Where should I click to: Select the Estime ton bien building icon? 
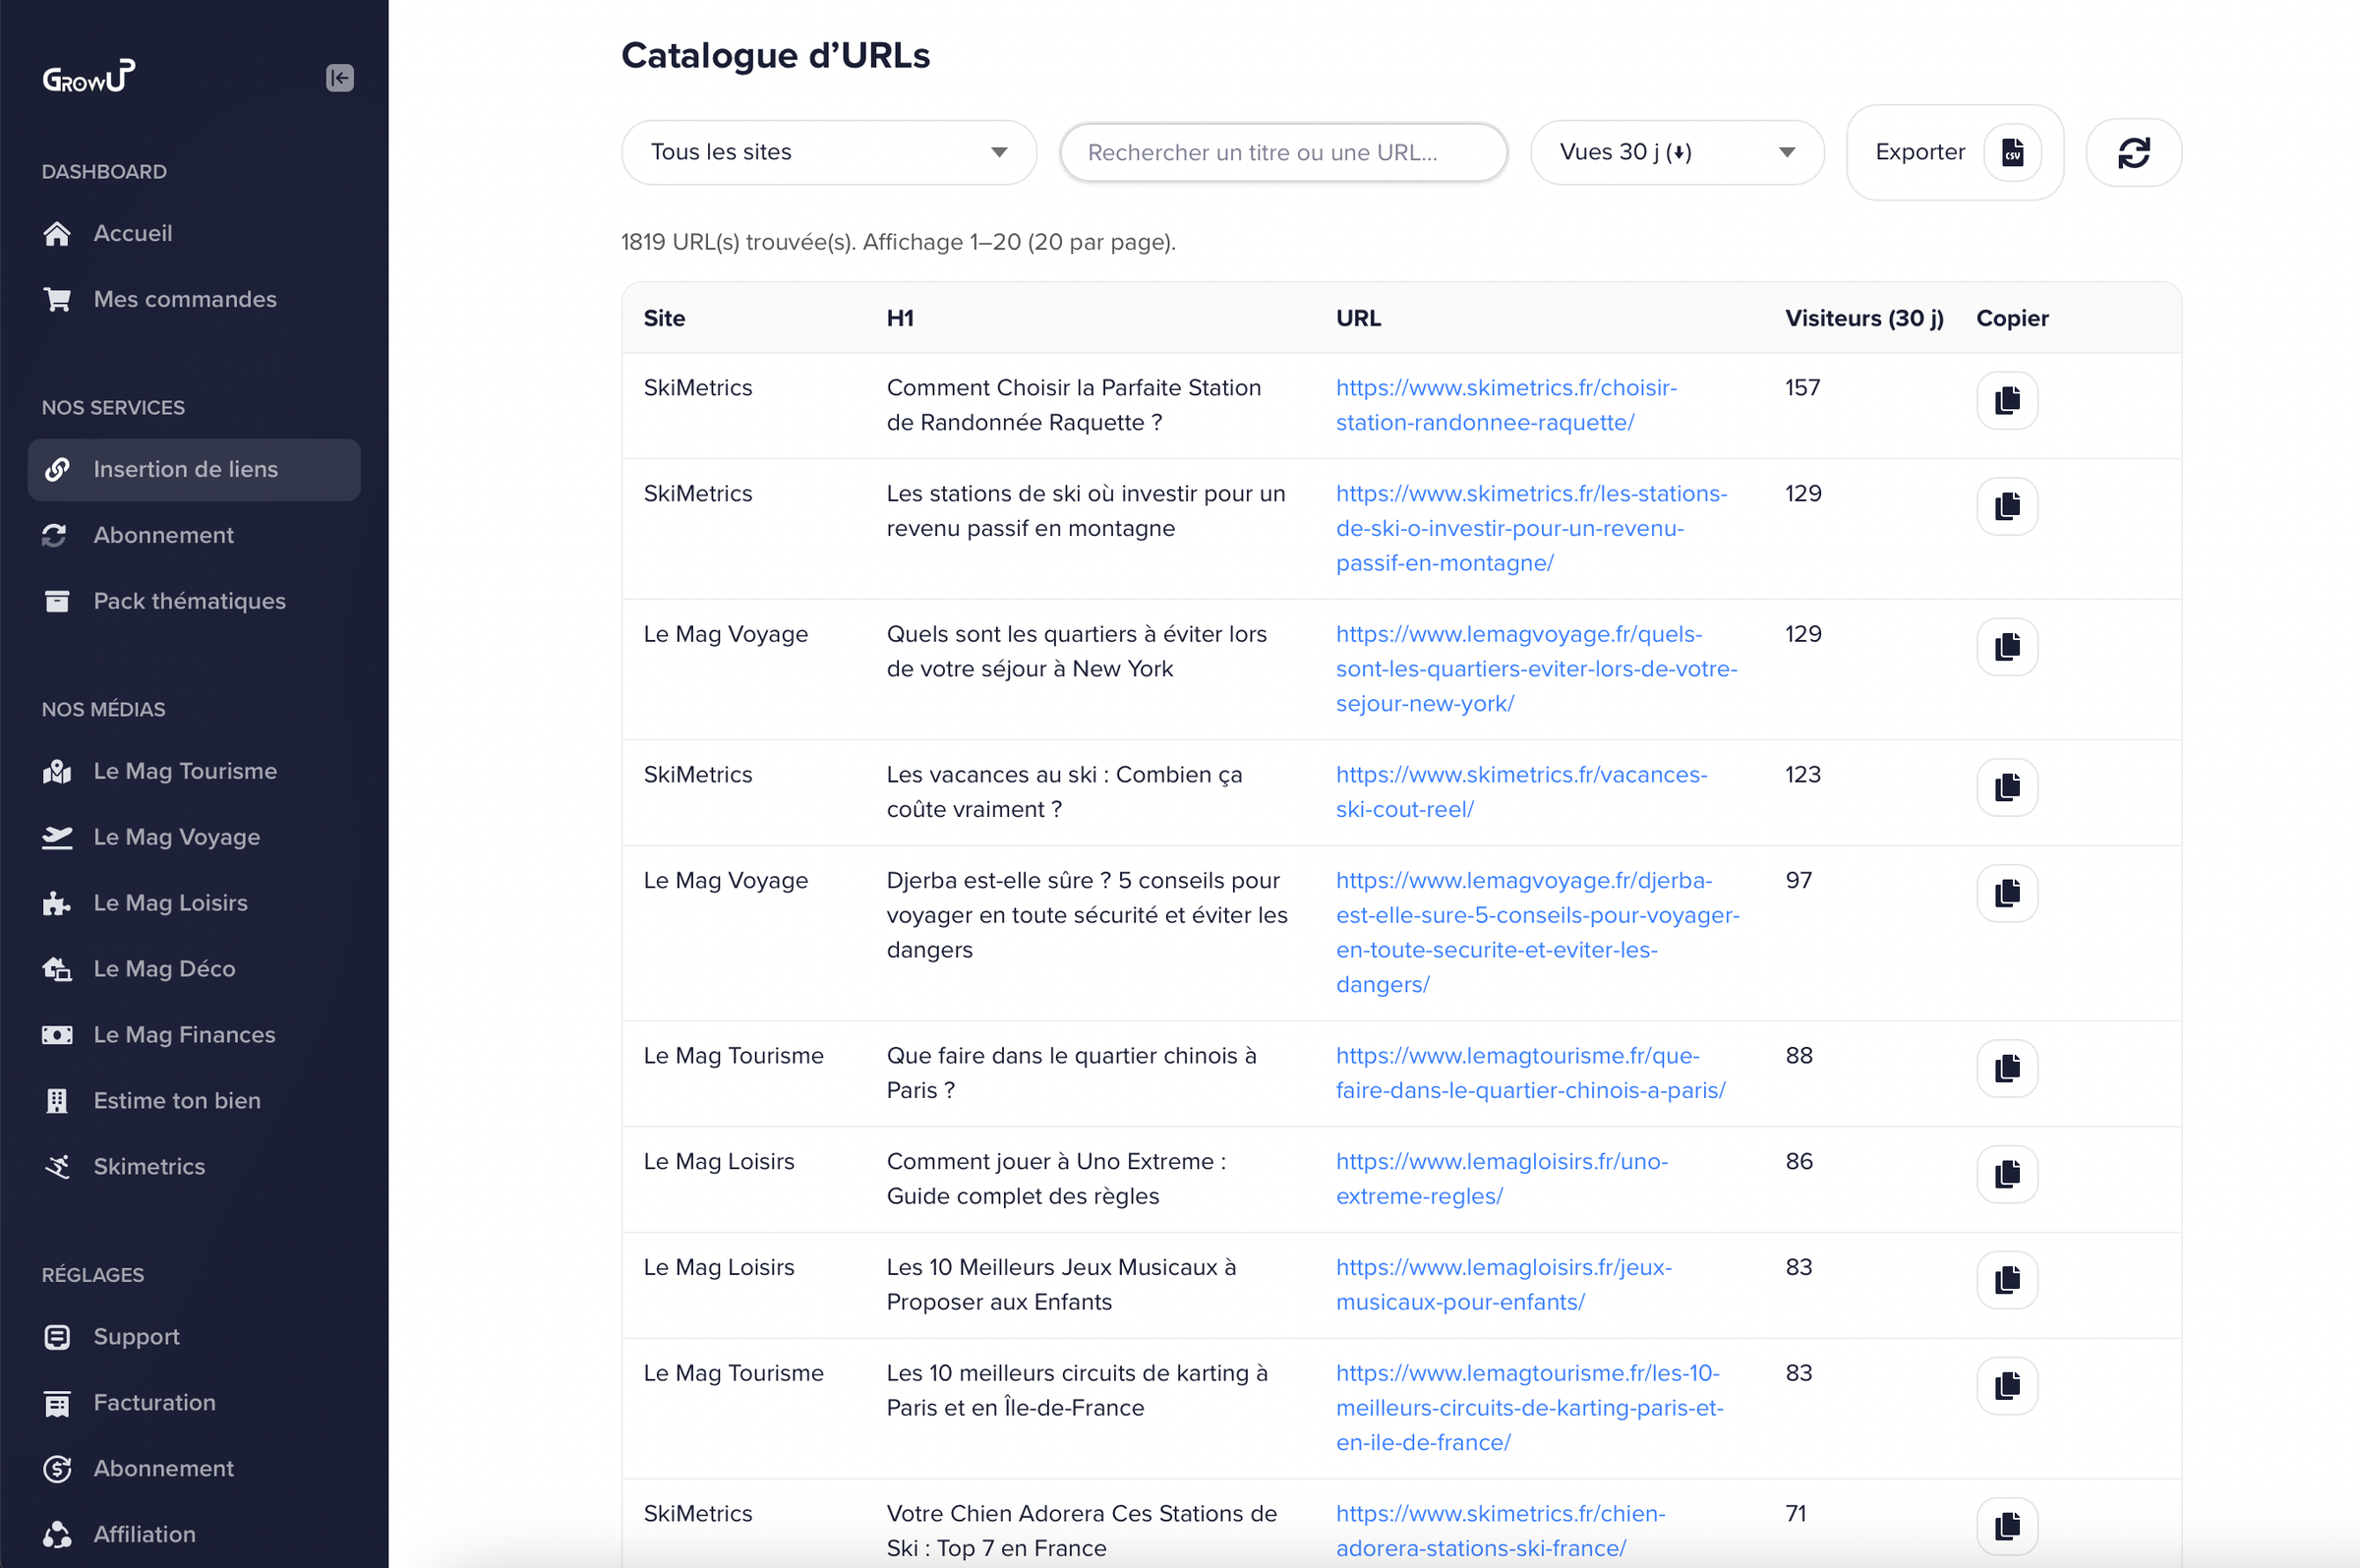point(57,1100)
